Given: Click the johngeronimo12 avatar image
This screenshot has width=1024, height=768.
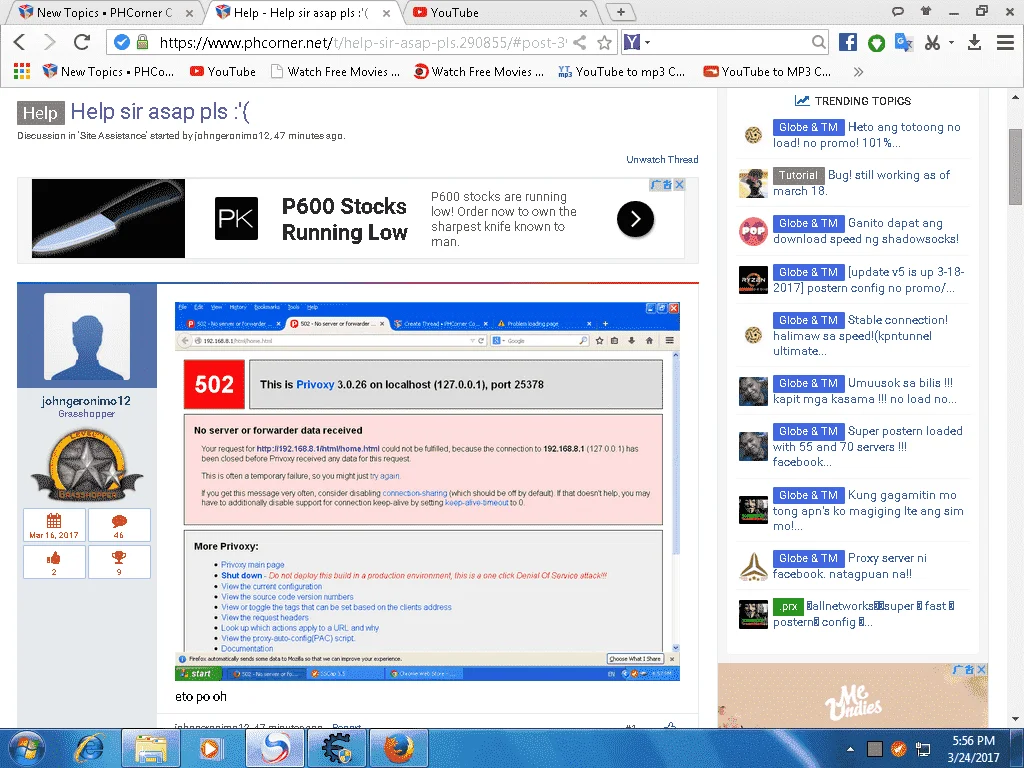Looking at the screenshot, I should [87, 336].
